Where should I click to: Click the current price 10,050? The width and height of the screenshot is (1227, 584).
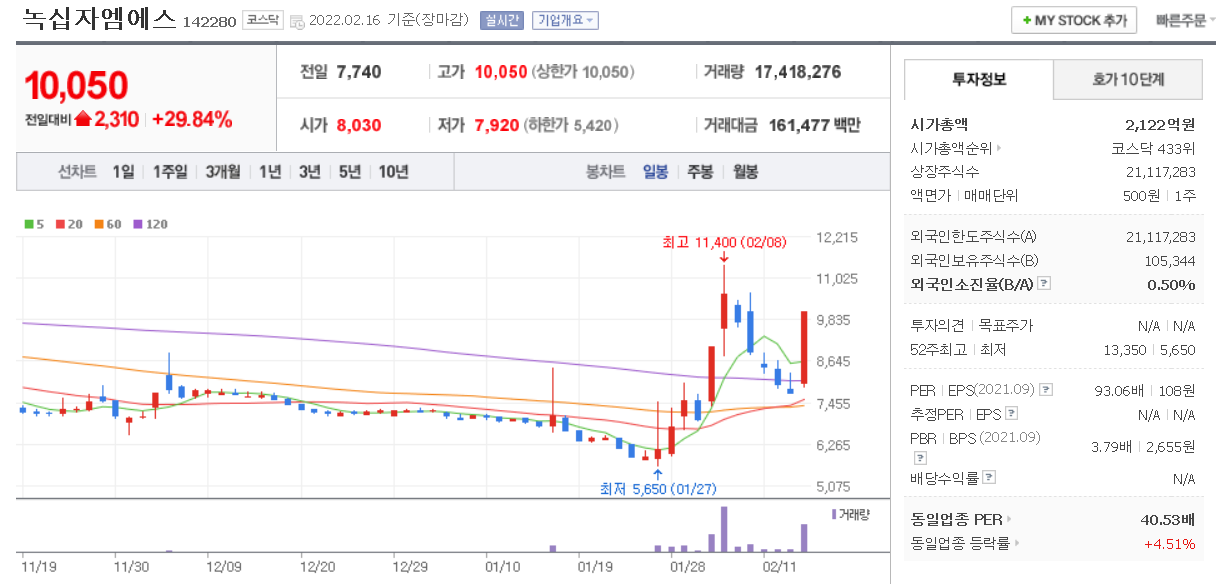(76, 85)
